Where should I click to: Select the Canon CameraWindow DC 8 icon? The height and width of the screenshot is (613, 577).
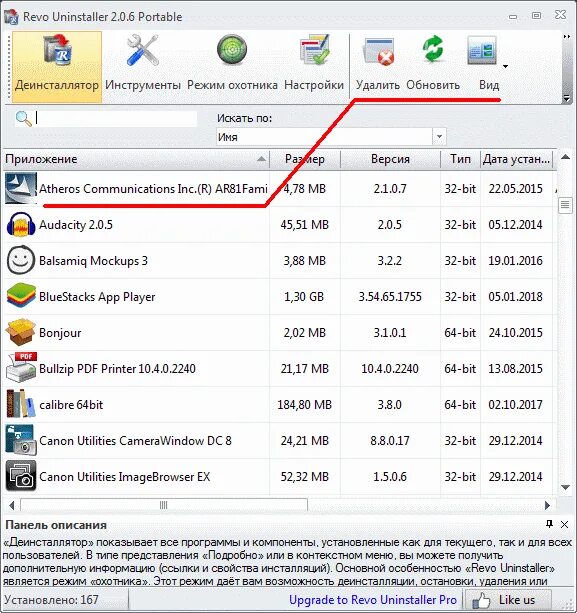[21, 440]
